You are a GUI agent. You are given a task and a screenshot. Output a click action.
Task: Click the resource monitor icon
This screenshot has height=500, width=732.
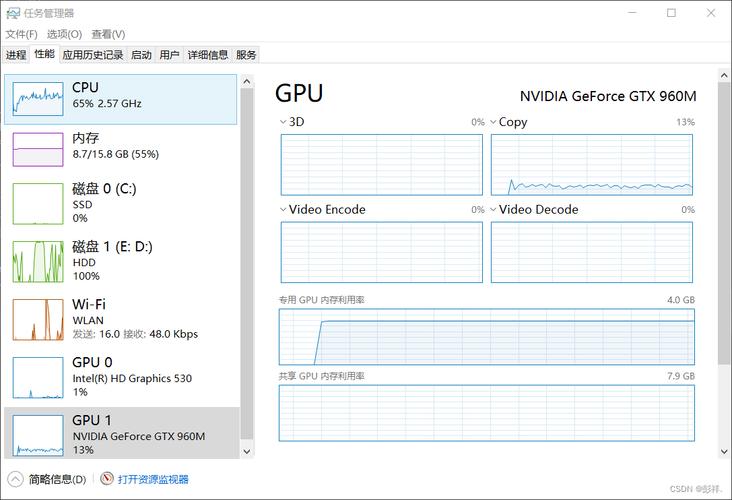[107, 479]
